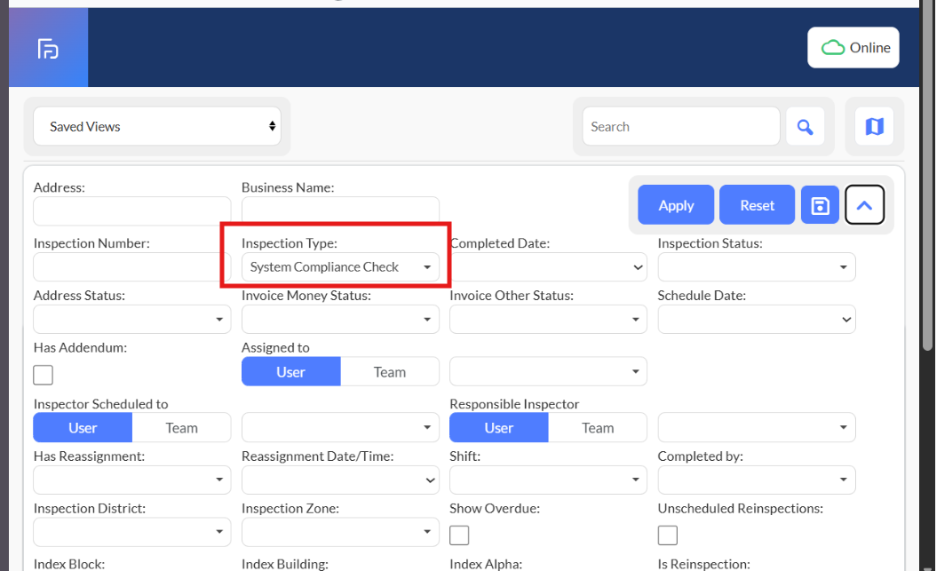Open the map view icon
This screenshot has width=936, height=571.
874,127
